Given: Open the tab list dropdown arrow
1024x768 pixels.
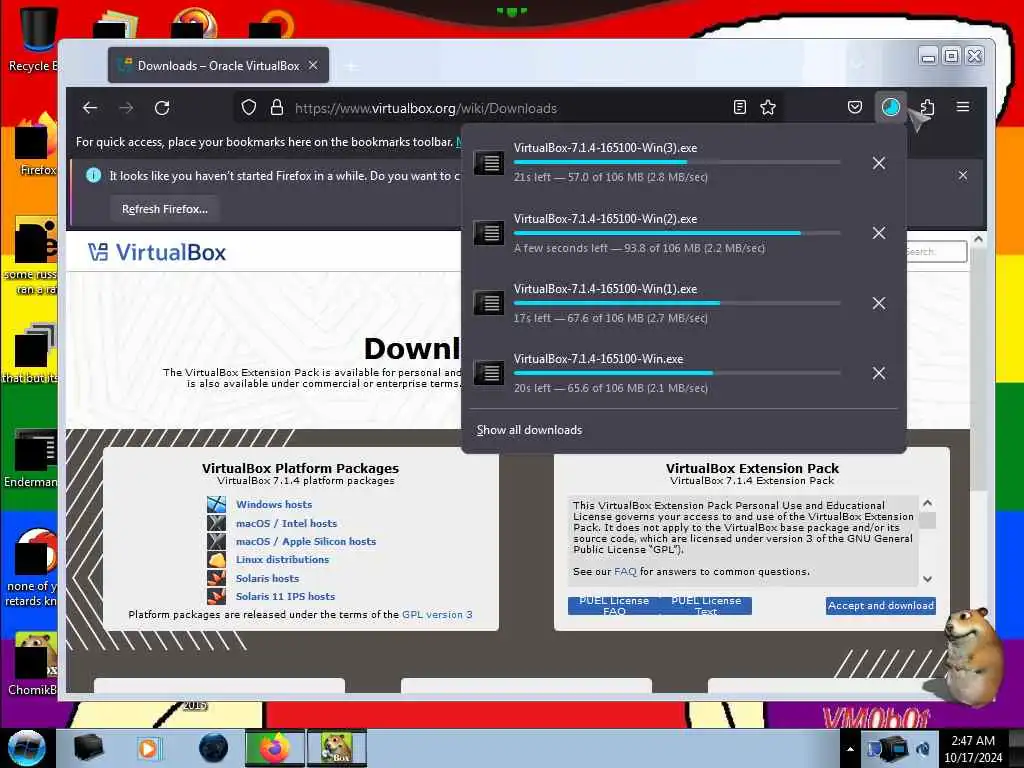Looking at the screenshot, I should tap(857, 65).
